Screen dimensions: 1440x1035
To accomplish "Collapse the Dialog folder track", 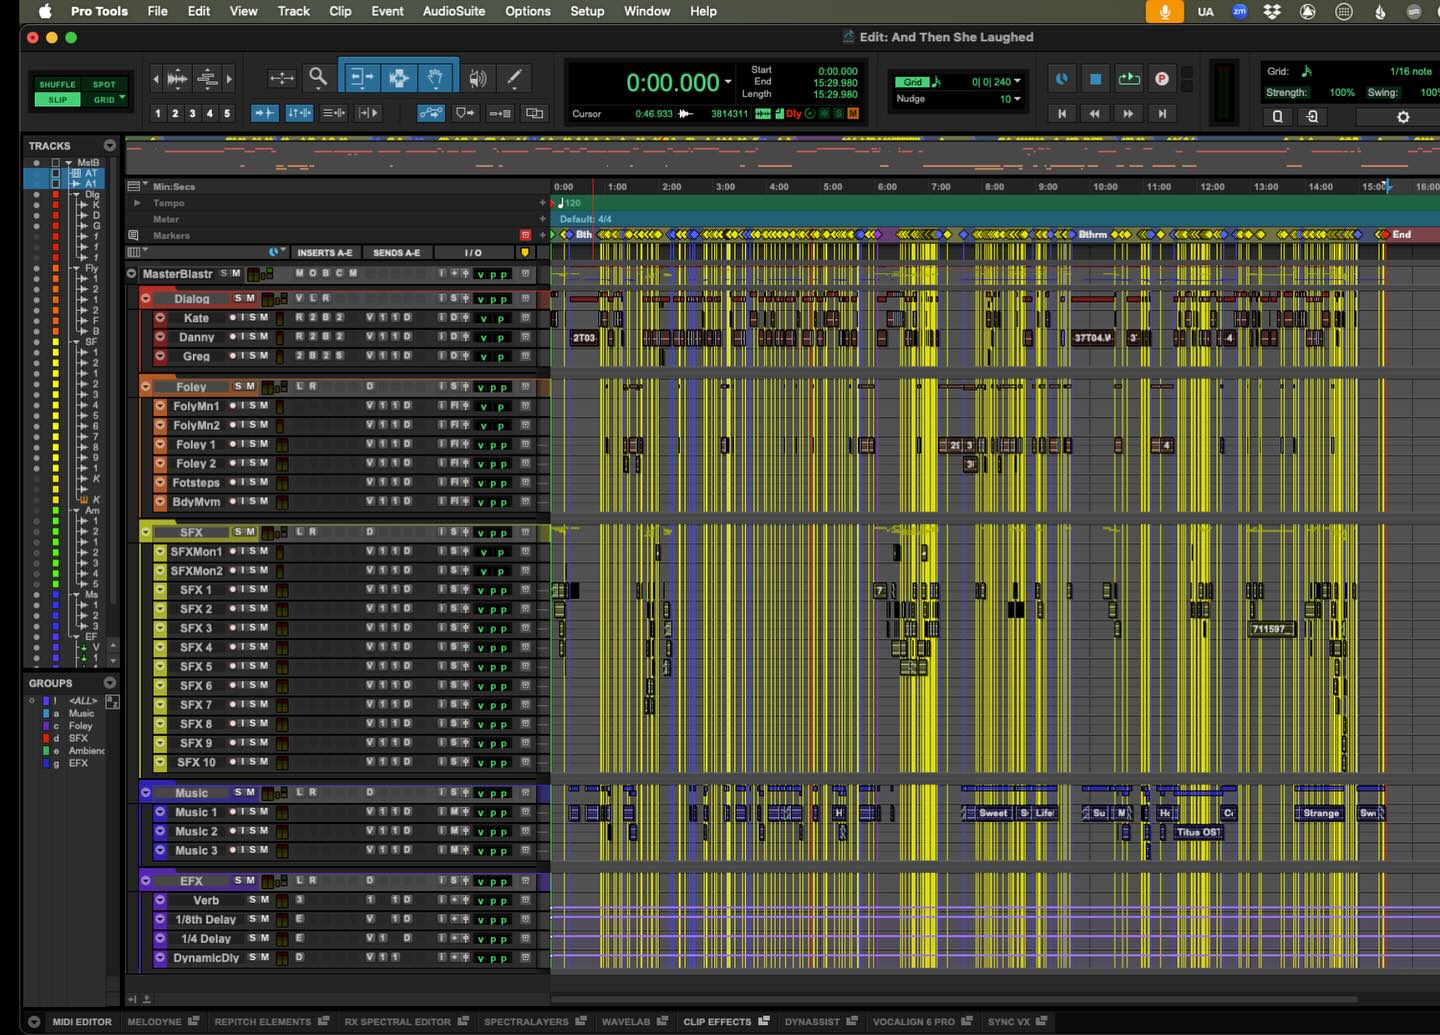I will [x=146, y=298].
